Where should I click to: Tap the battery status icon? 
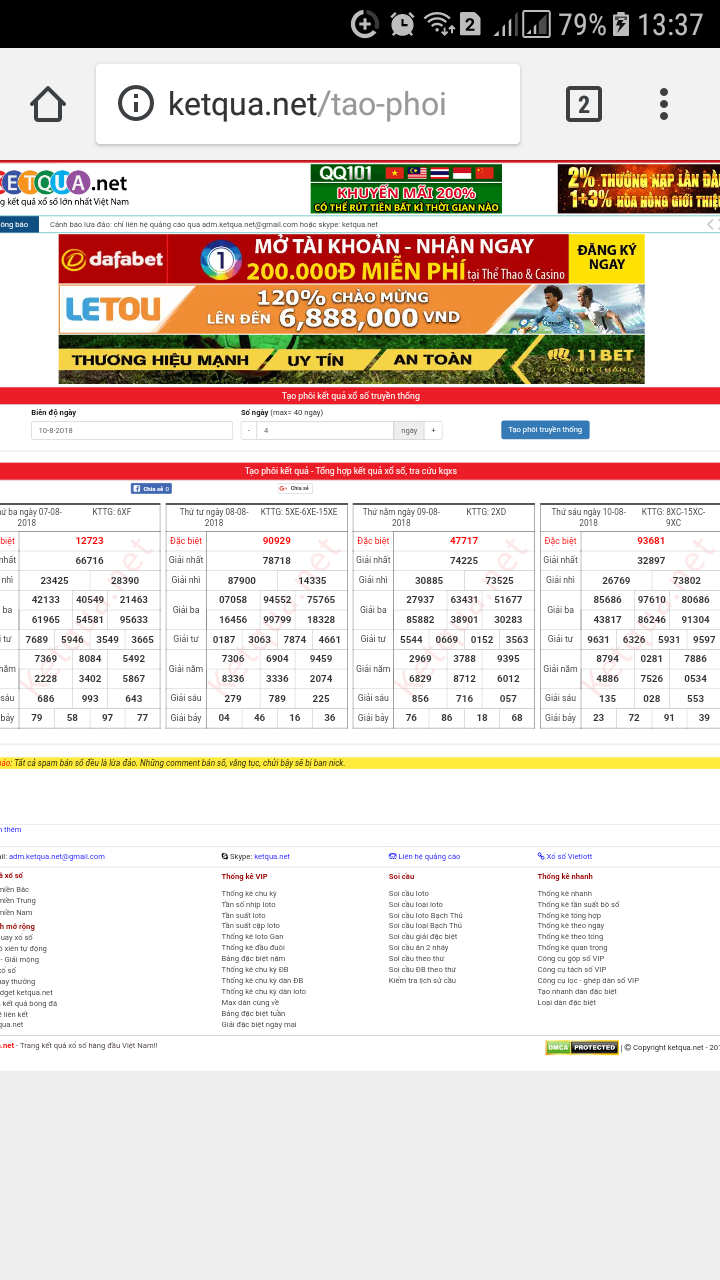621,23
